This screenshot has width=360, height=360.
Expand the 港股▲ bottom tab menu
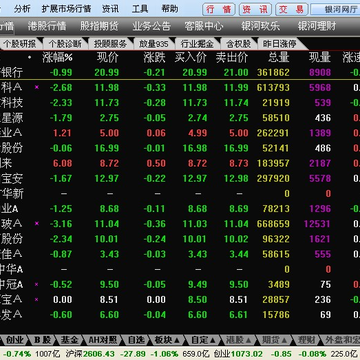[x=239, y=340]
